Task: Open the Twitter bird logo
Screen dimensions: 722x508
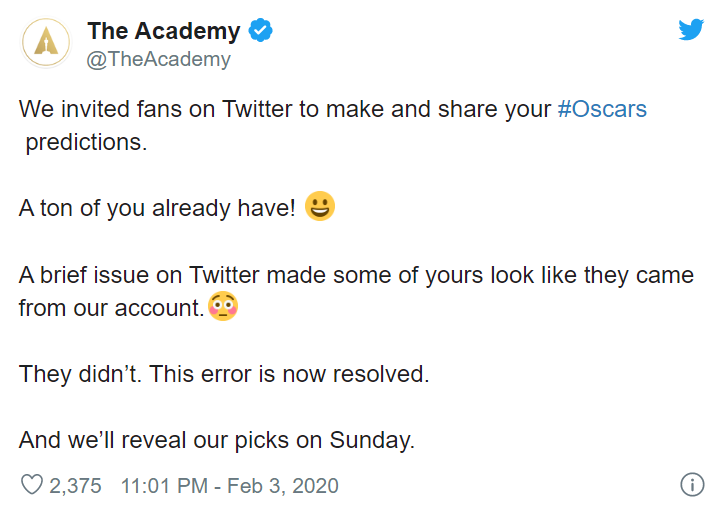Action: (x=691, y=30)
